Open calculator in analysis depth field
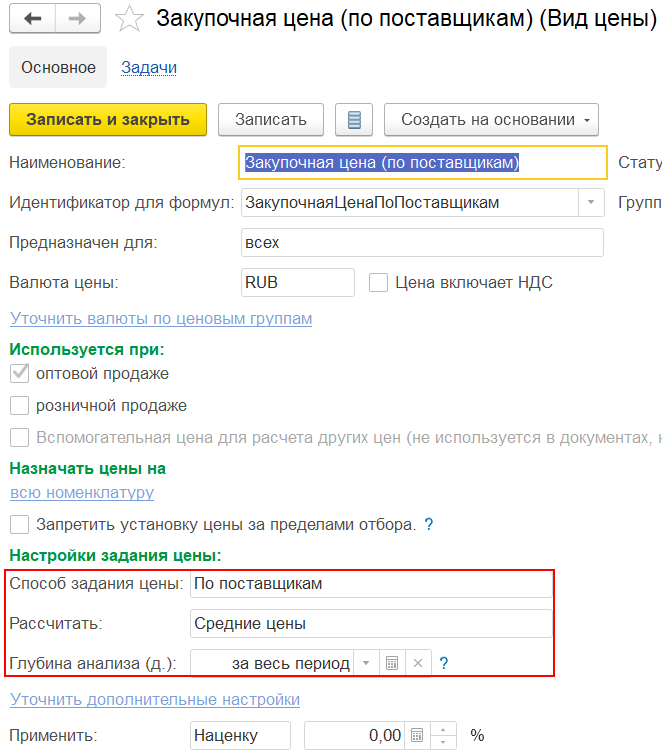Image resolution: width=662 pixels, height=756 pixels. 392,663
